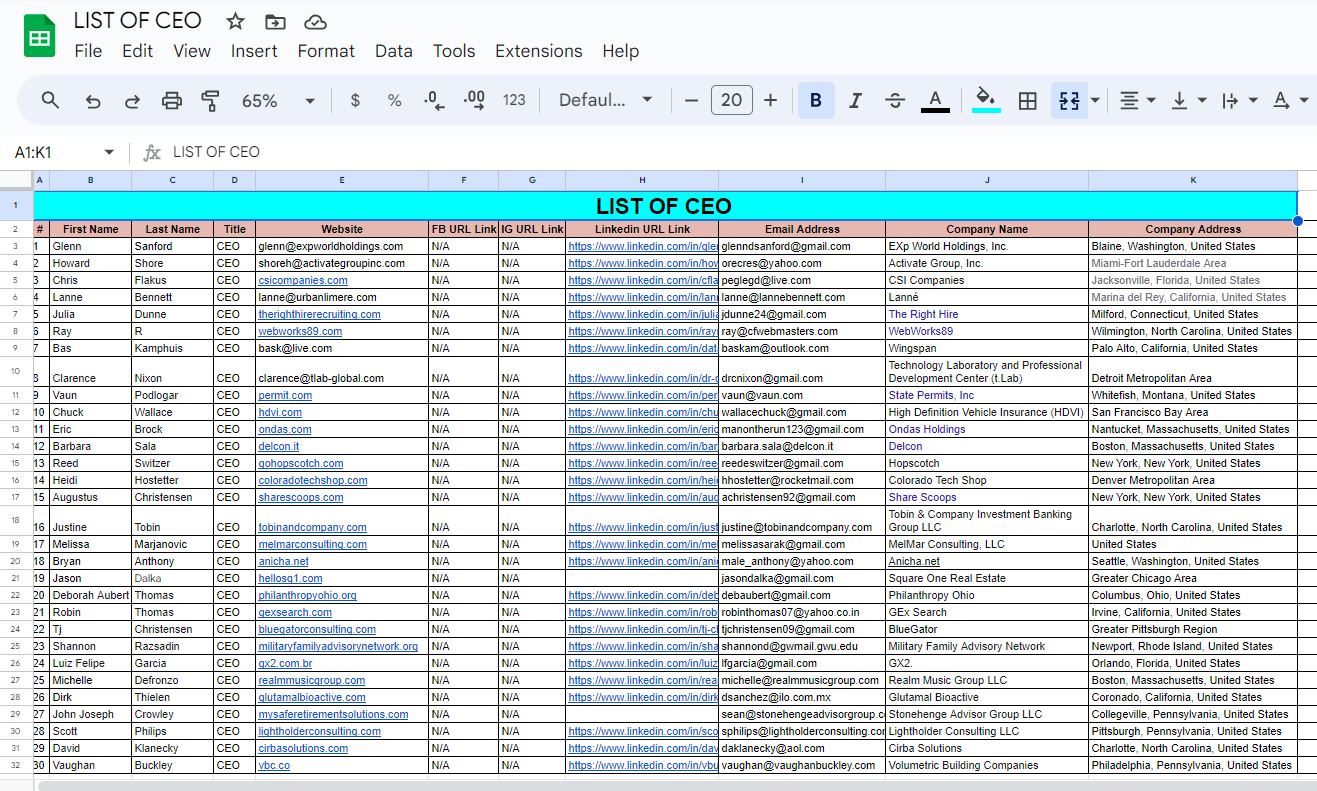Decrease font size minus button

[691, 100]
